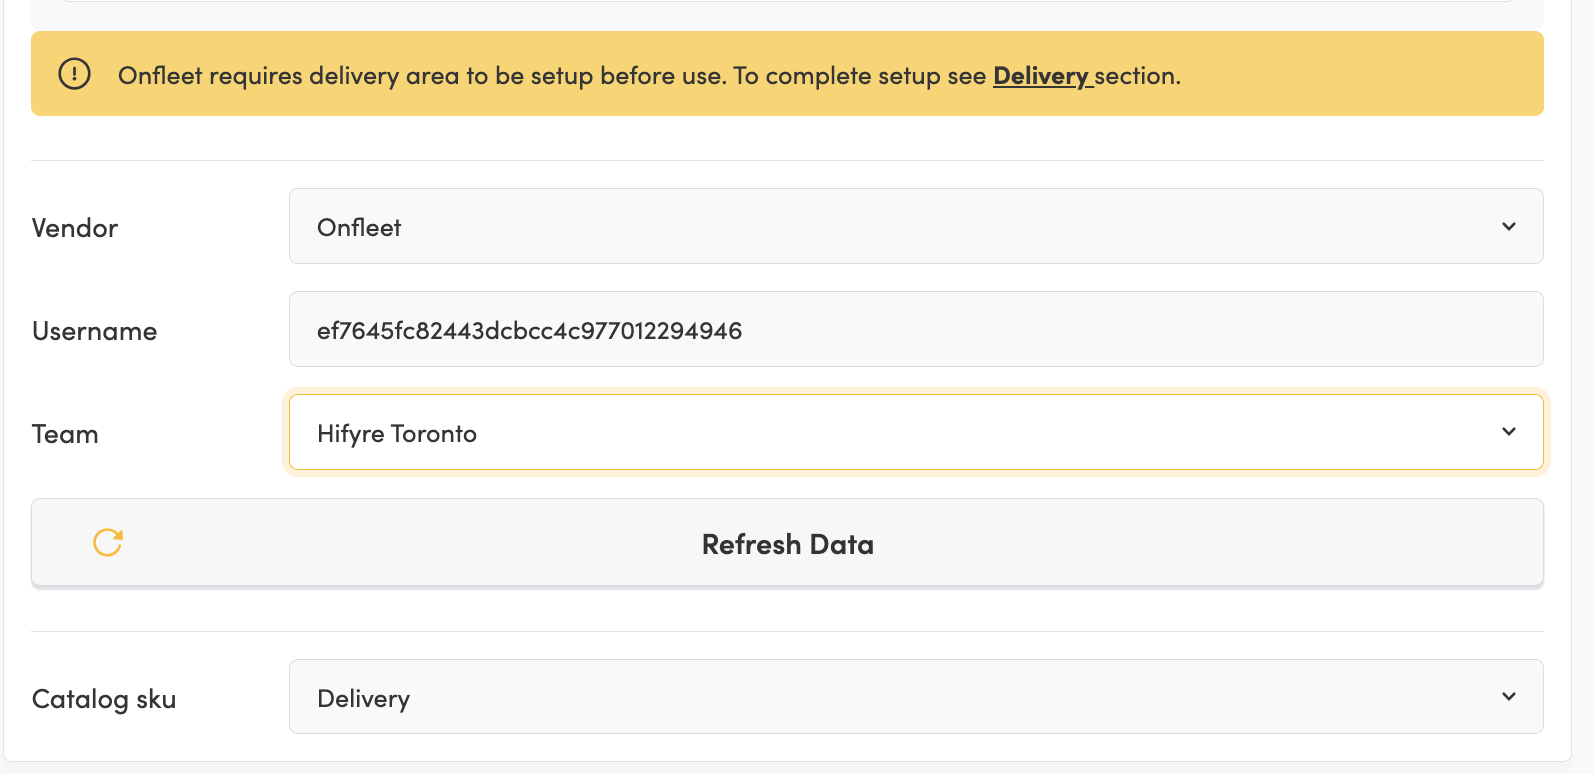This screenshot has height=774, width=1594.
Task: Click the Vendor field label
Action: [x=75, y=228]
